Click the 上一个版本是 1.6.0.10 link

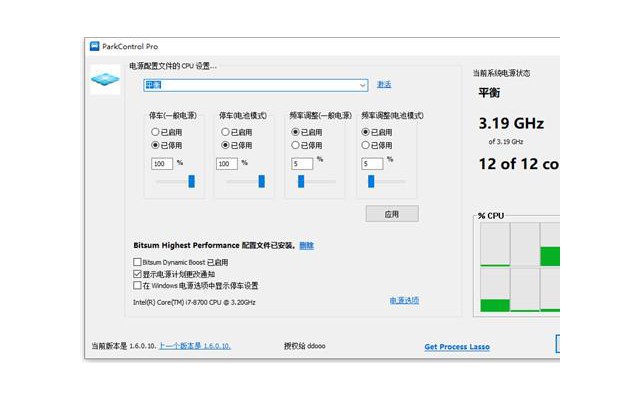[195, 346]
